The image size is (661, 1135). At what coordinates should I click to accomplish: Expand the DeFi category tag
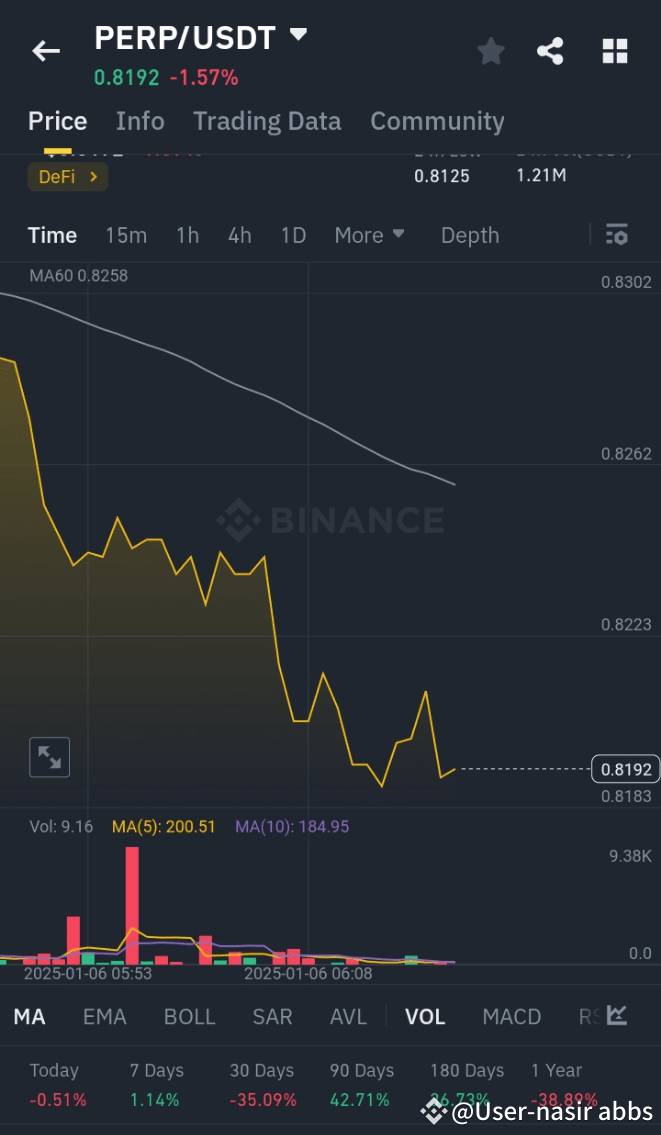(67, 177)
